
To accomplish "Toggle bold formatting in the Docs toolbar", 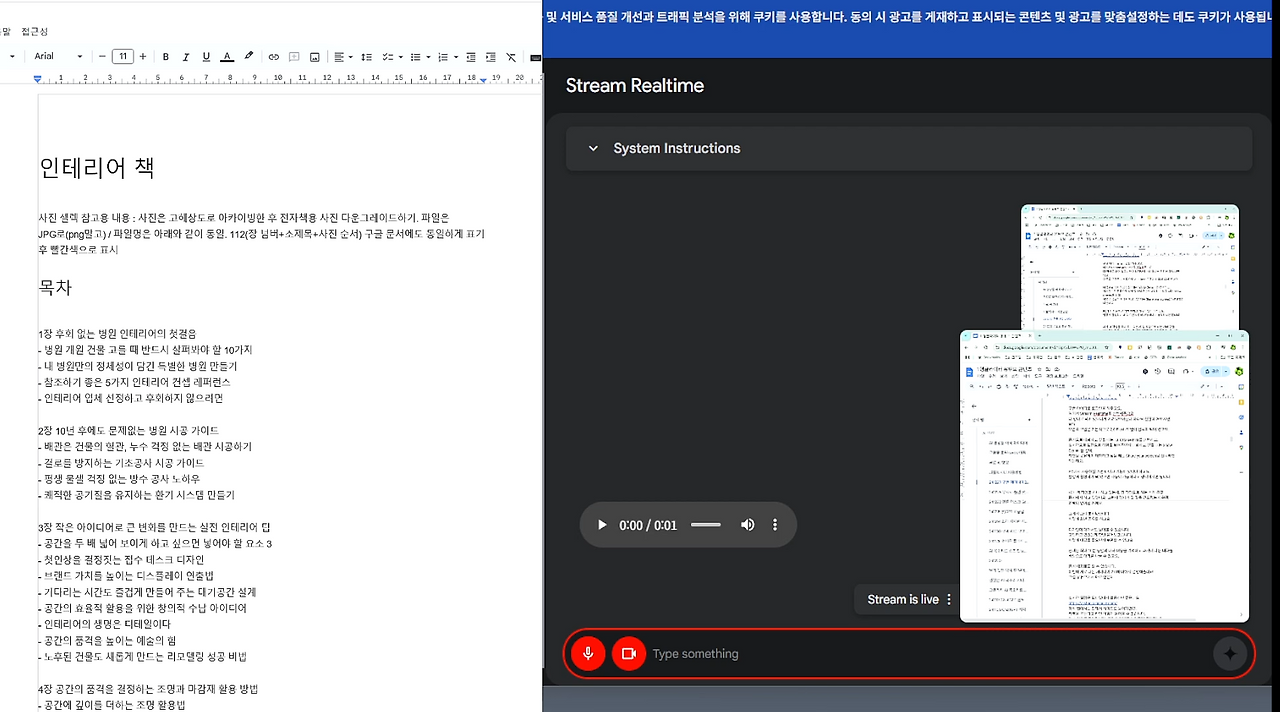I will point(166,57).
